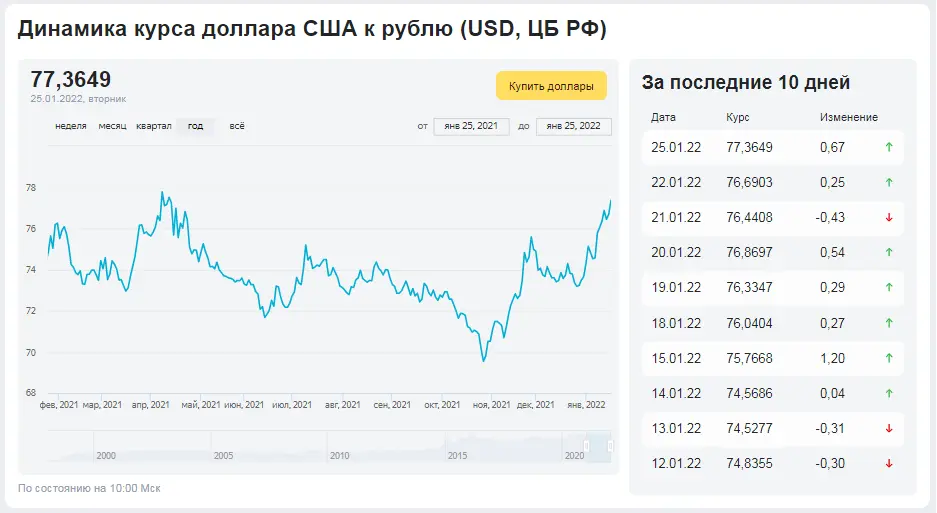Click the 'Купить доллары' button

point(551,86)
